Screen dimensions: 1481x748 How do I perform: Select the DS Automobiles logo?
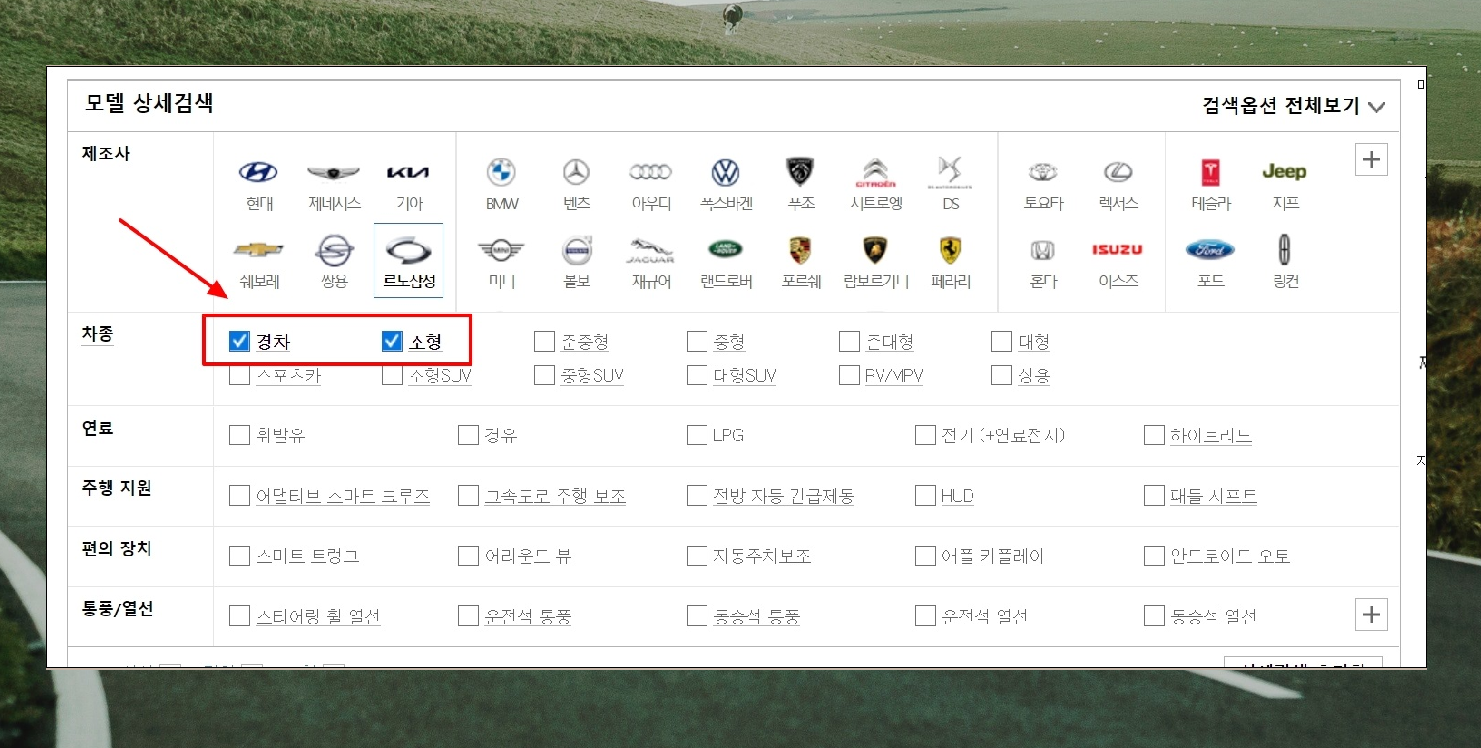950,171
